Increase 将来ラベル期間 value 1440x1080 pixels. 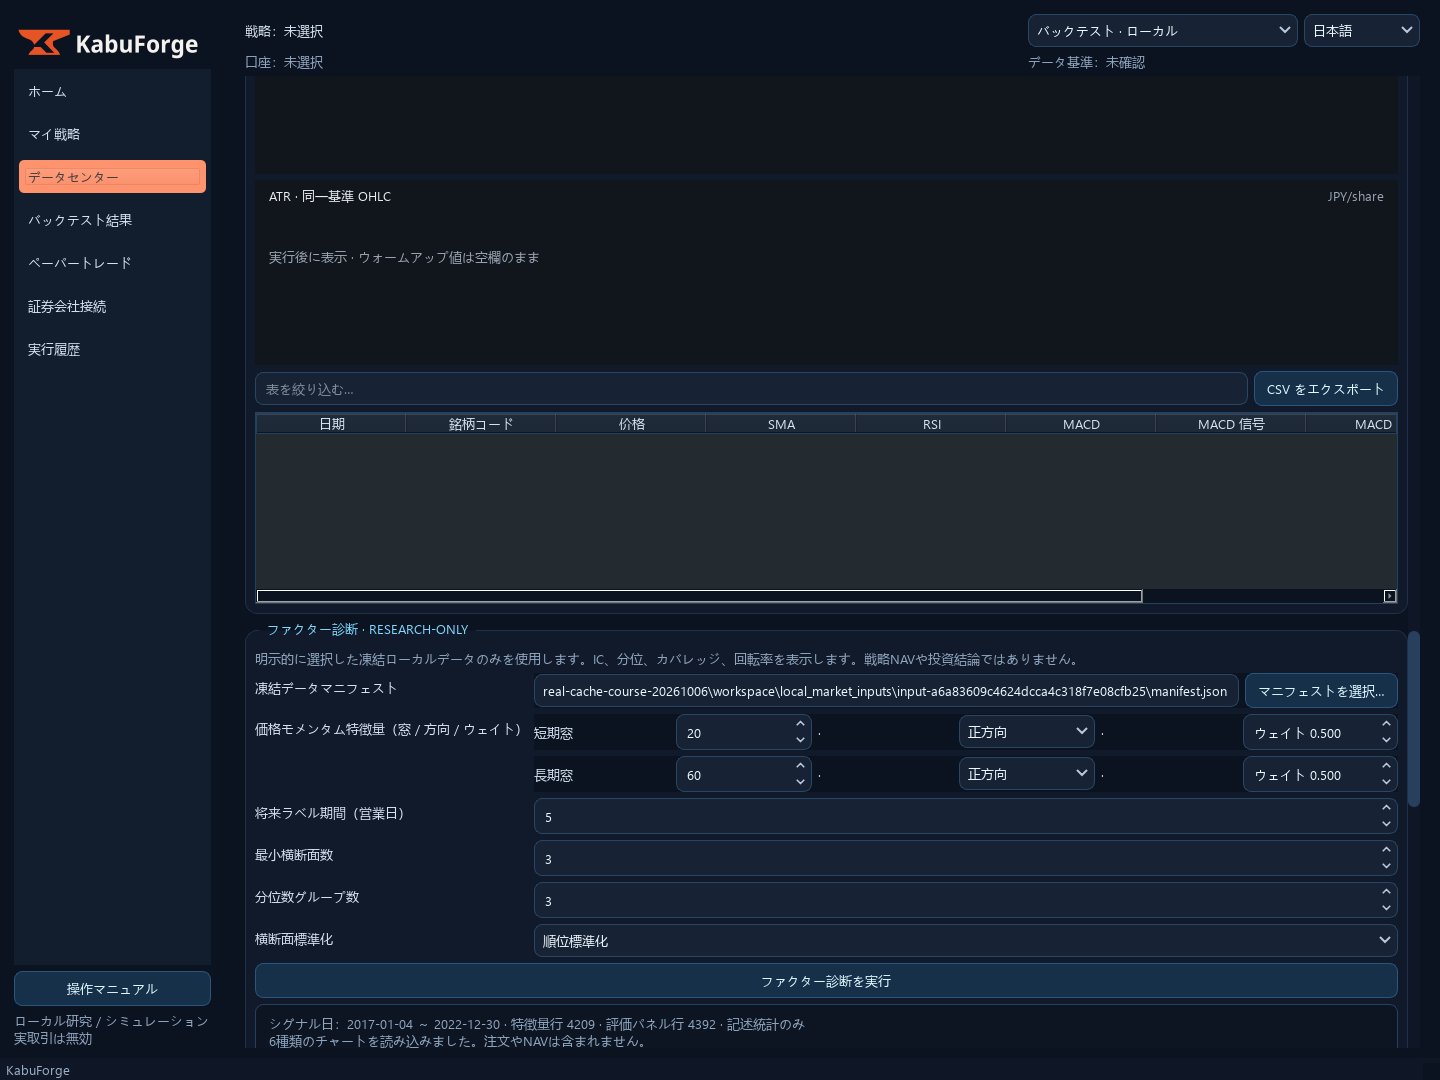(x=1386, y=809)
